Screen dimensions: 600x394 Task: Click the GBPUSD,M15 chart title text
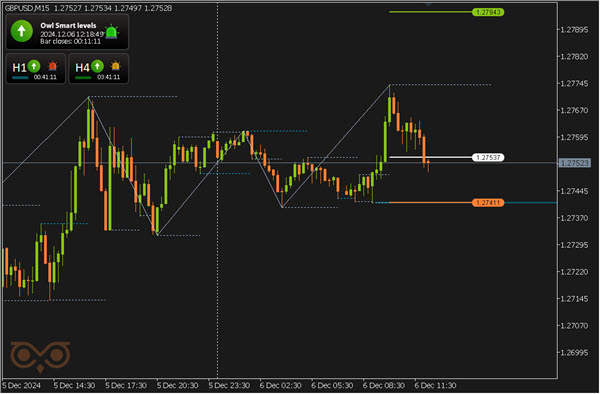click(x=27, y=8)
